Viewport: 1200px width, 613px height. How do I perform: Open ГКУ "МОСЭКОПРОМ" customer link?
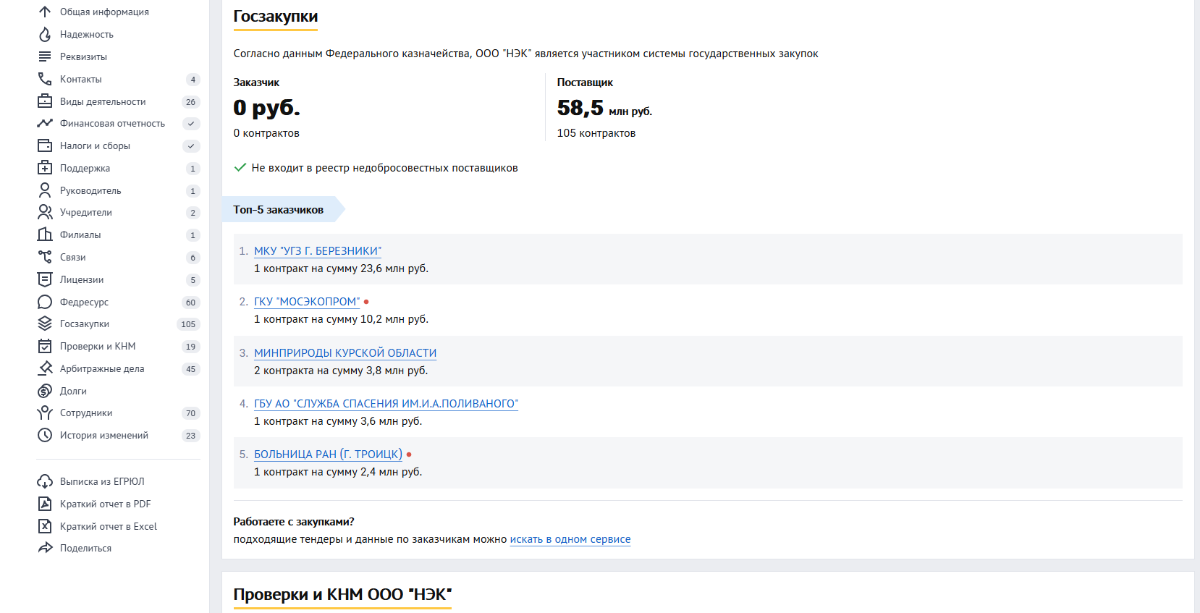point(306,302)
